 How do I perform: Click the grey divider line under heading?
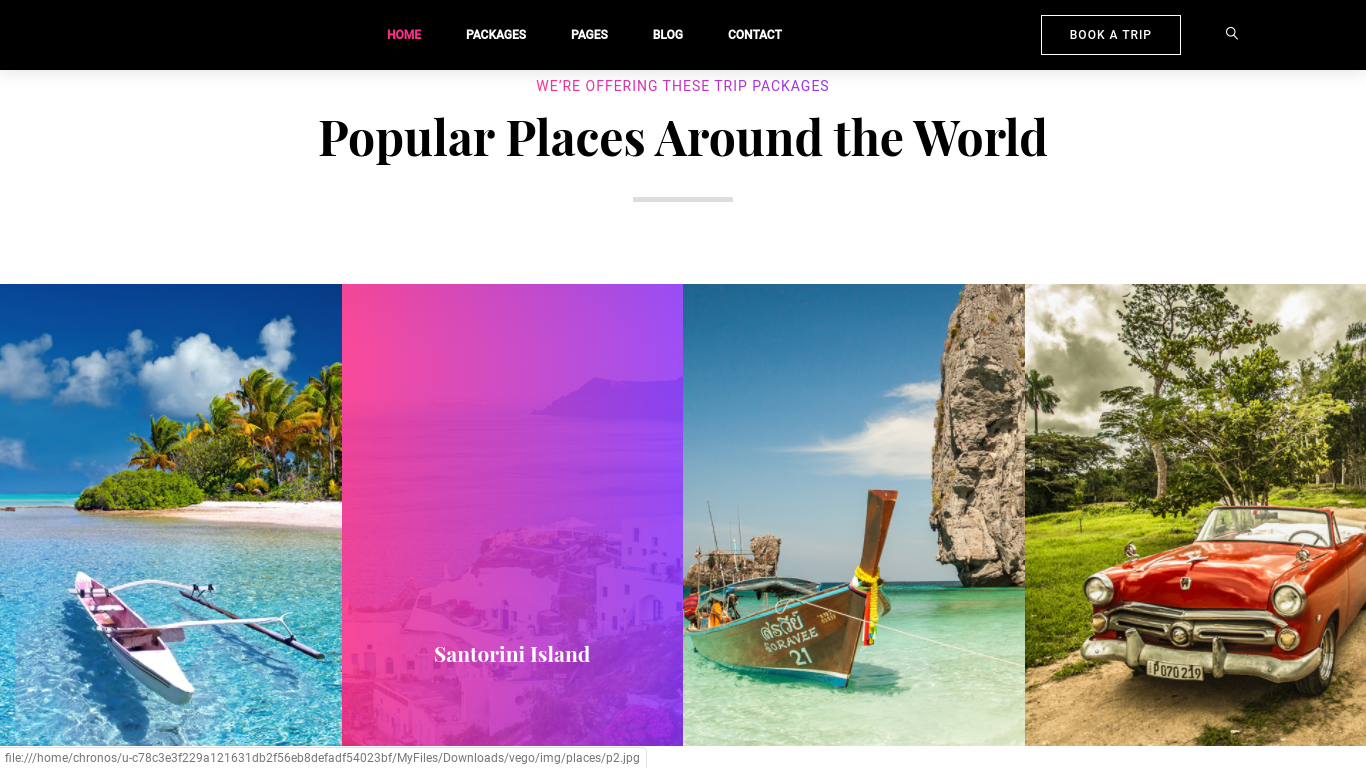tap(683, 199)
